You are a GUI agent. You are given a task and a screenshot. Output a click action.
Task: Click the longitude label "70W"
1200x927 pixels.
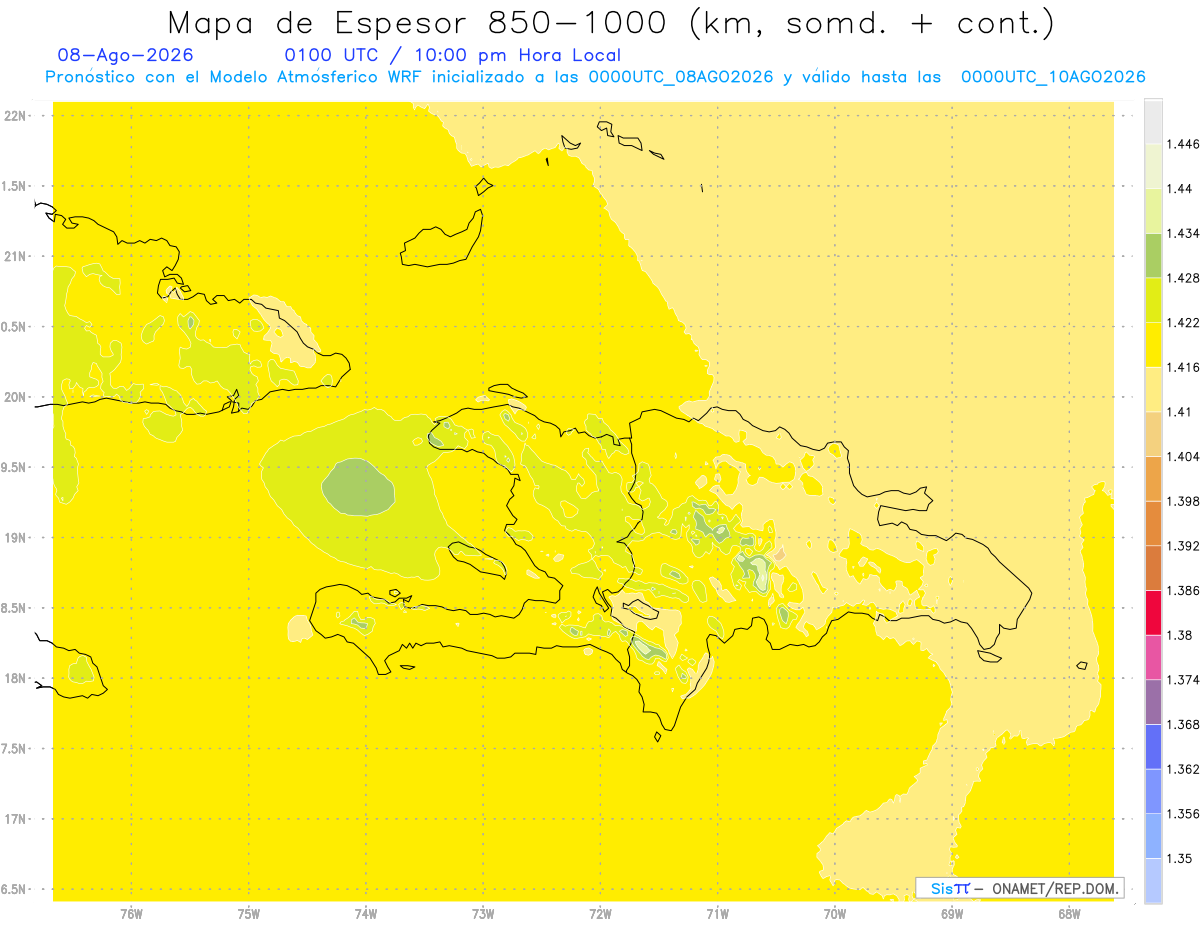835,915
